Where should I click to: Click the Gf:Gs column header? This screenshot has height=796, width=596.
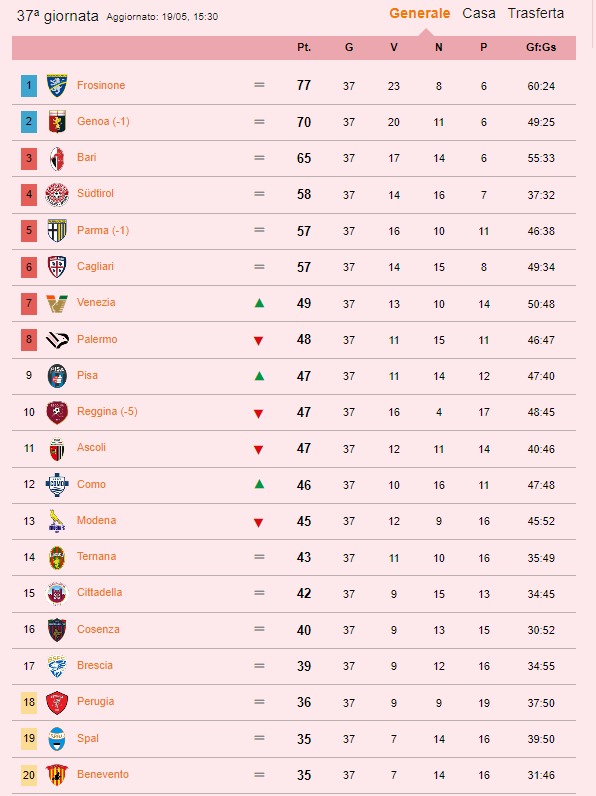[541, 47]
